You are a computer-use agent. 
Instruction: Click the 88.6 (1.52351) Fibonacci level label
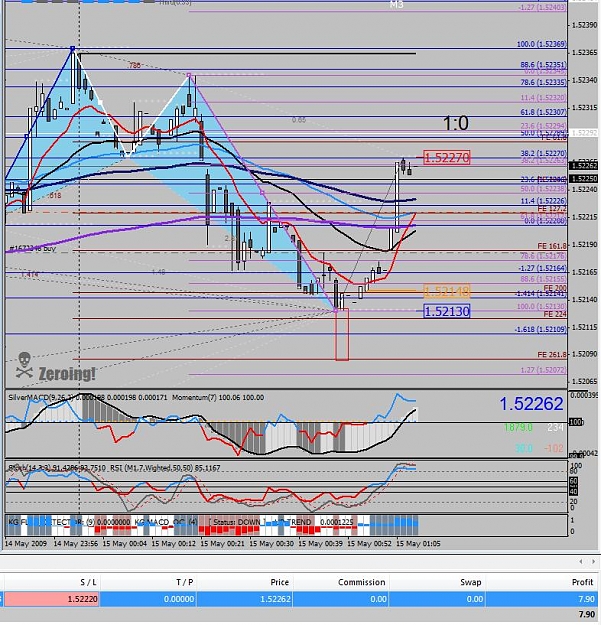click(543, 64)
